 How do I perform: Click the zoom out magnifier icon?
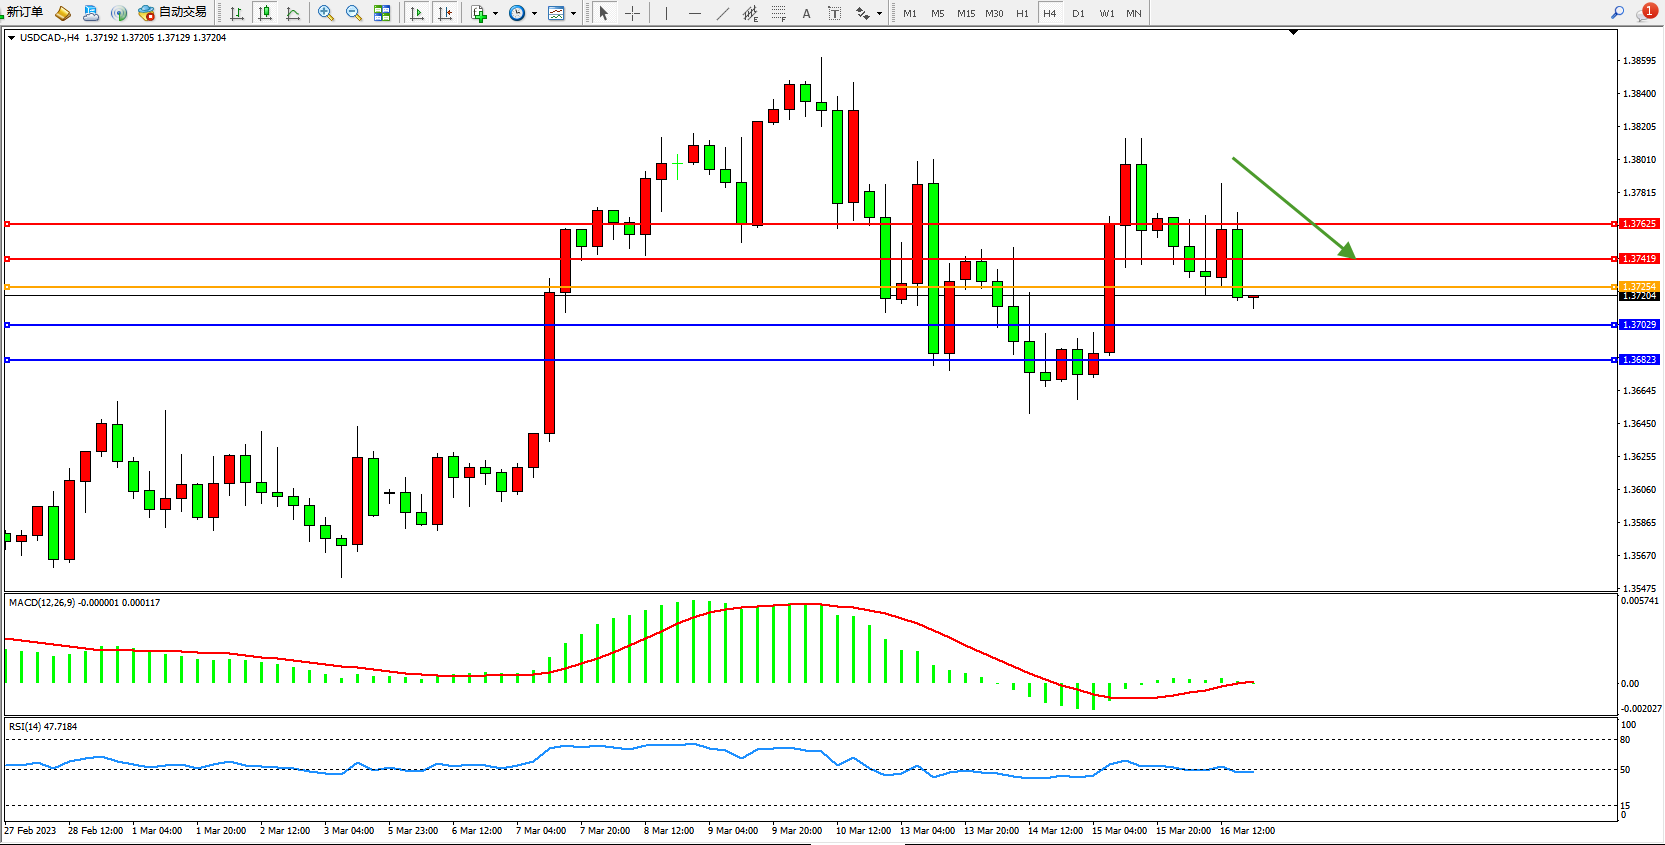tap(353, 13)
